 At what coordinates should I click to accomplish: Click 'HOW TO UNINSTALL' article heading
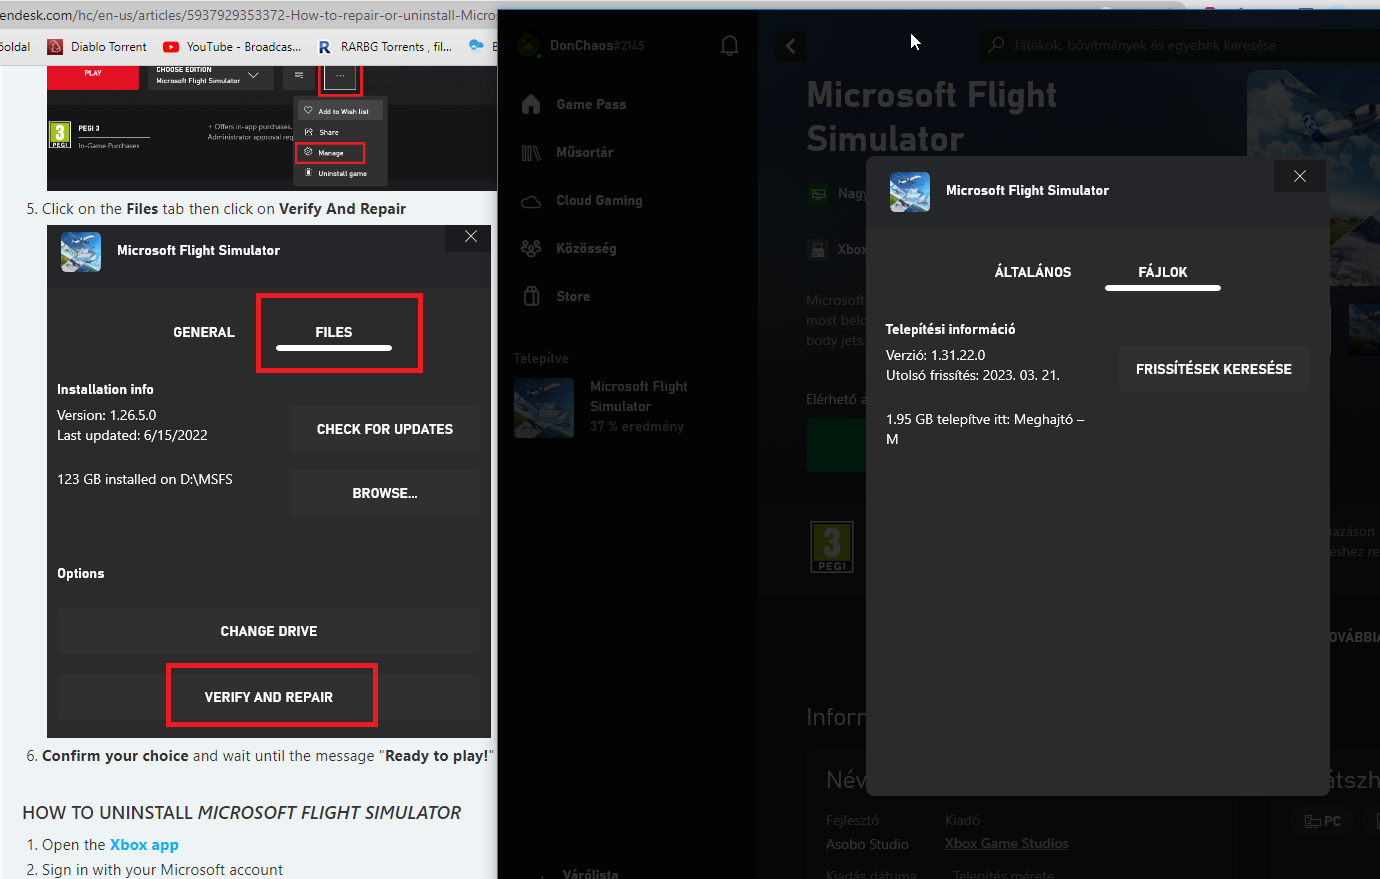[x=242, y=813]
